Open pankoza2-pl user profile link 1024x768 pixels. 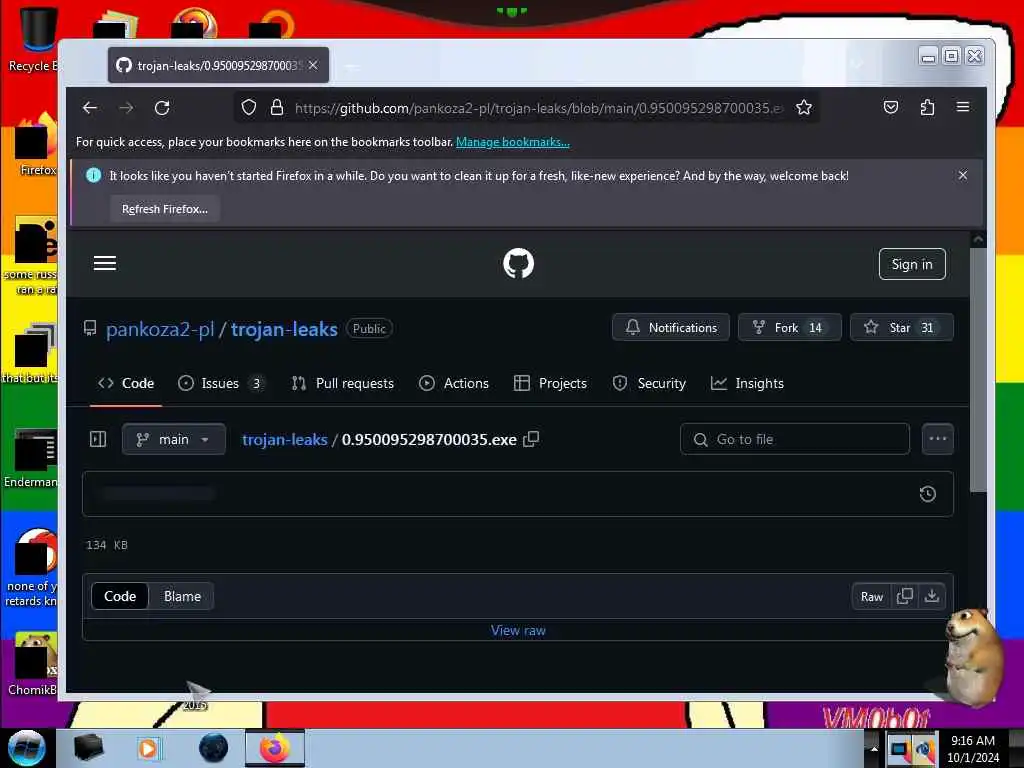click(x=160, y=329)
